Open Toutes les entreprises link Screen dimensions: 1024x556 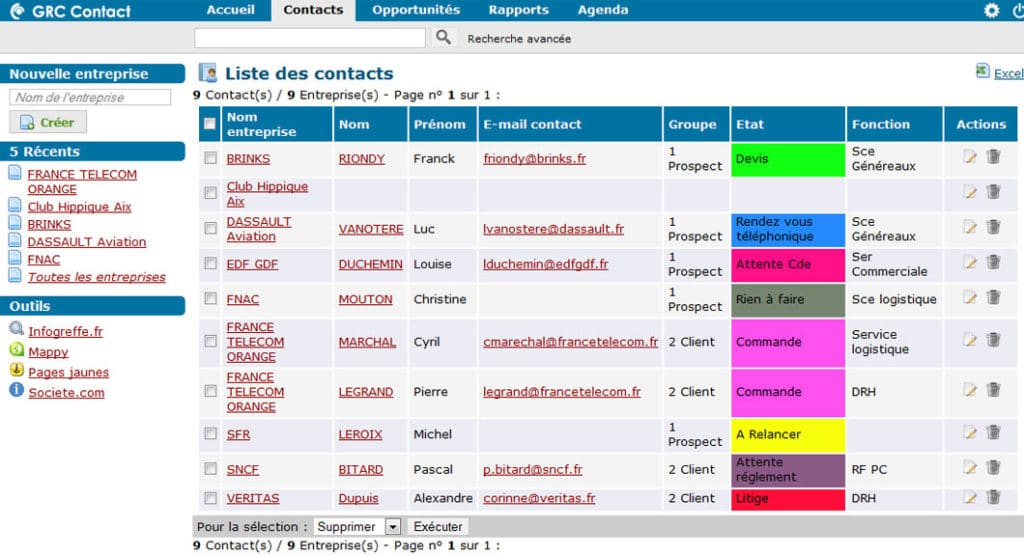97,277
